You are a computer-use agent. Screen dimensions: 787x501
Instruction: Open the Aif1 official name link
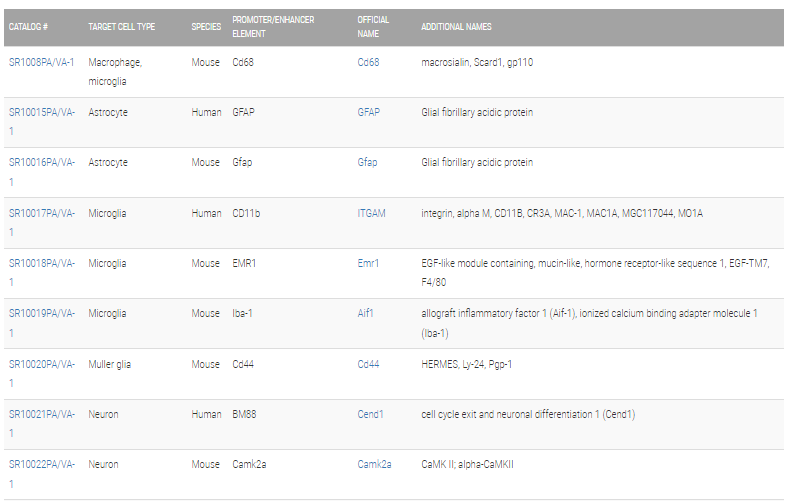click(x=365, y=313)
